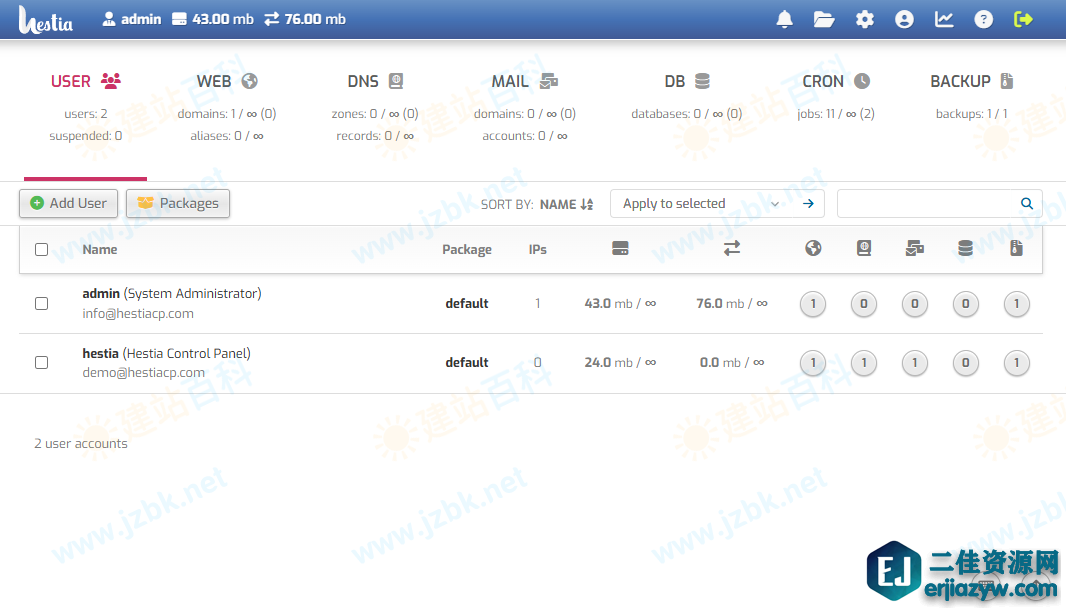The height and width of the screenshot is (613, 1066).
Task: Switch to the WEB tab
Action: (x=227, y=82)
